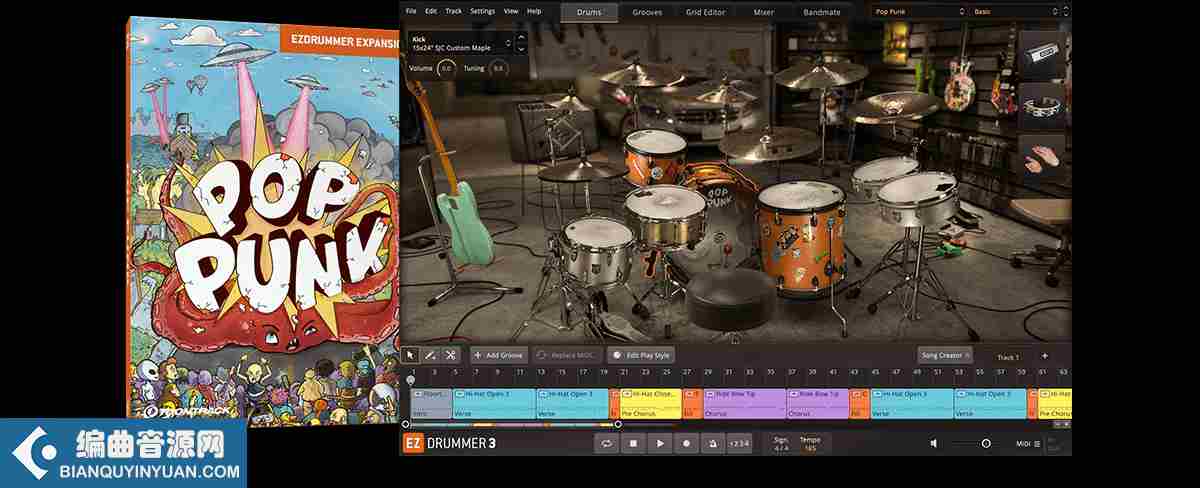
Task: Adjust the Volume knob for kick
Action: [447, 68]
